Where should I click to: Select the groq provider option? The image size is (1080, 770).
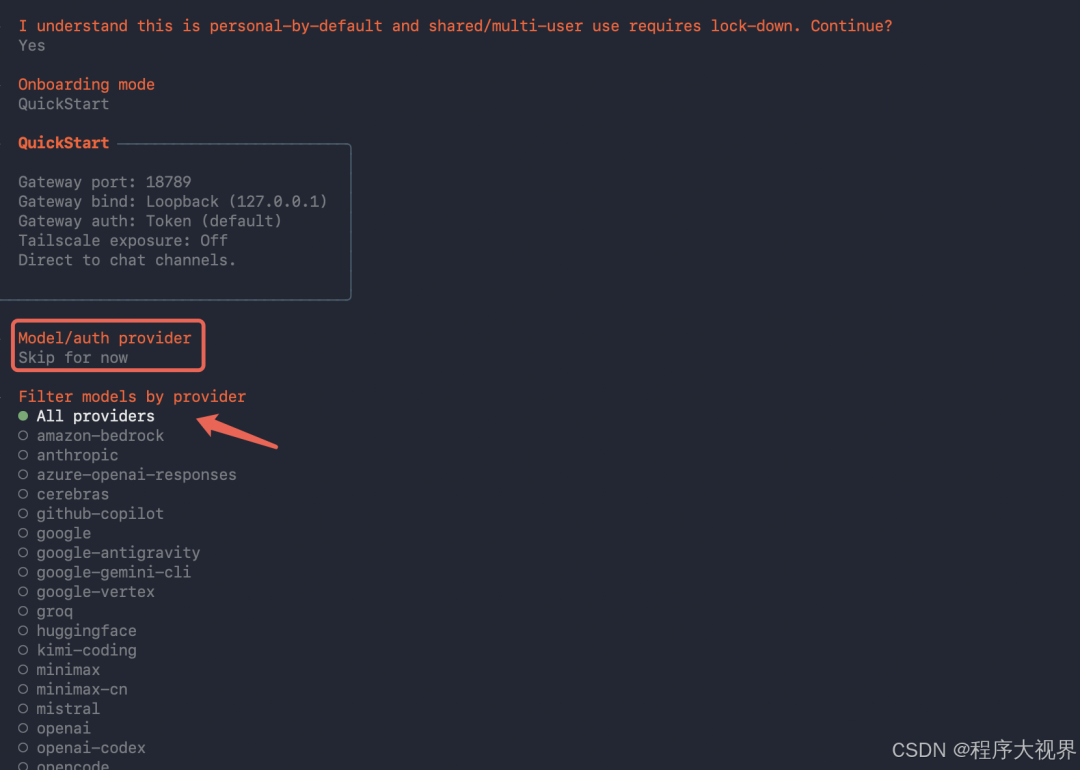click(x=54, y=611)
